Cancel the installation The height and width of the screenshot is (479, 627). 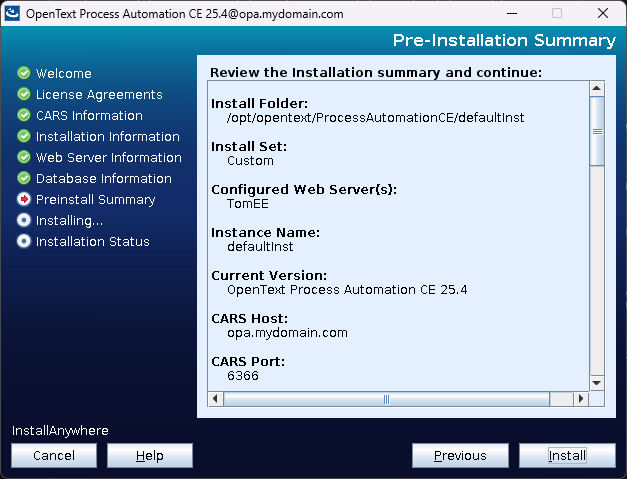[x=54, y=455]
